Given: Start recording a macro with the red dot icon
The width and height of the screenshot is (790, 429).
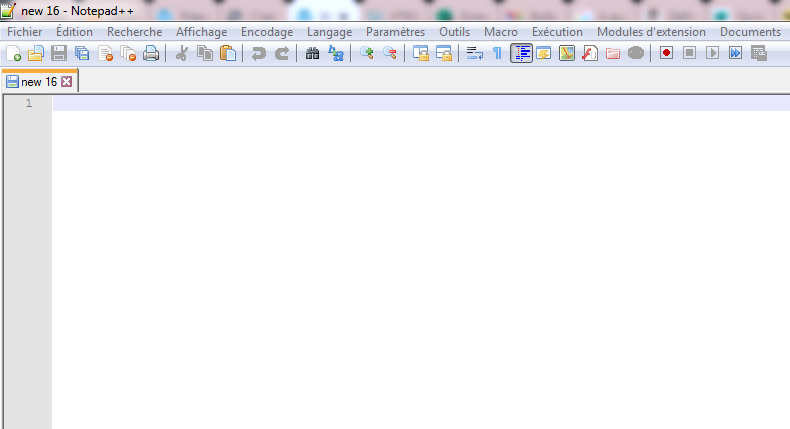Looking at the screenshot, I should pyautogui.click(x=667, y=53).
